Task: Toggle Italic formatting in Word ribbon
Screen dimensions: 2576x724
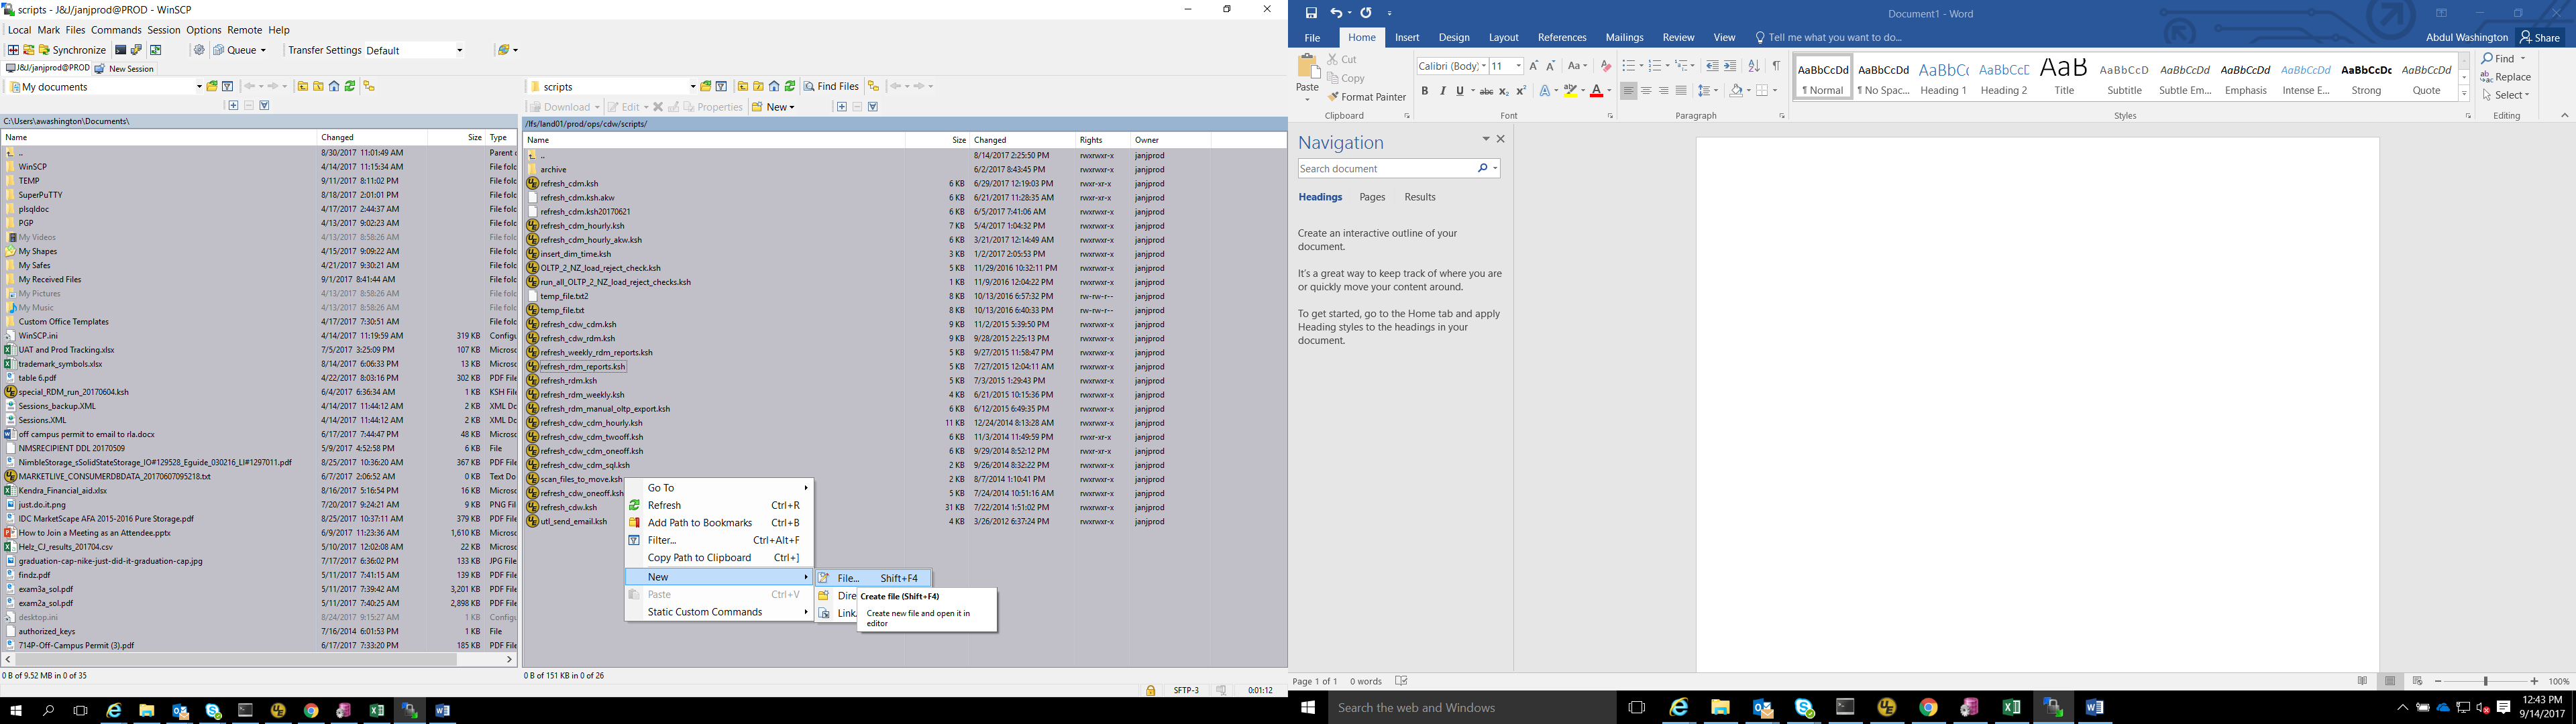Action: click(x=1442, y=91)
